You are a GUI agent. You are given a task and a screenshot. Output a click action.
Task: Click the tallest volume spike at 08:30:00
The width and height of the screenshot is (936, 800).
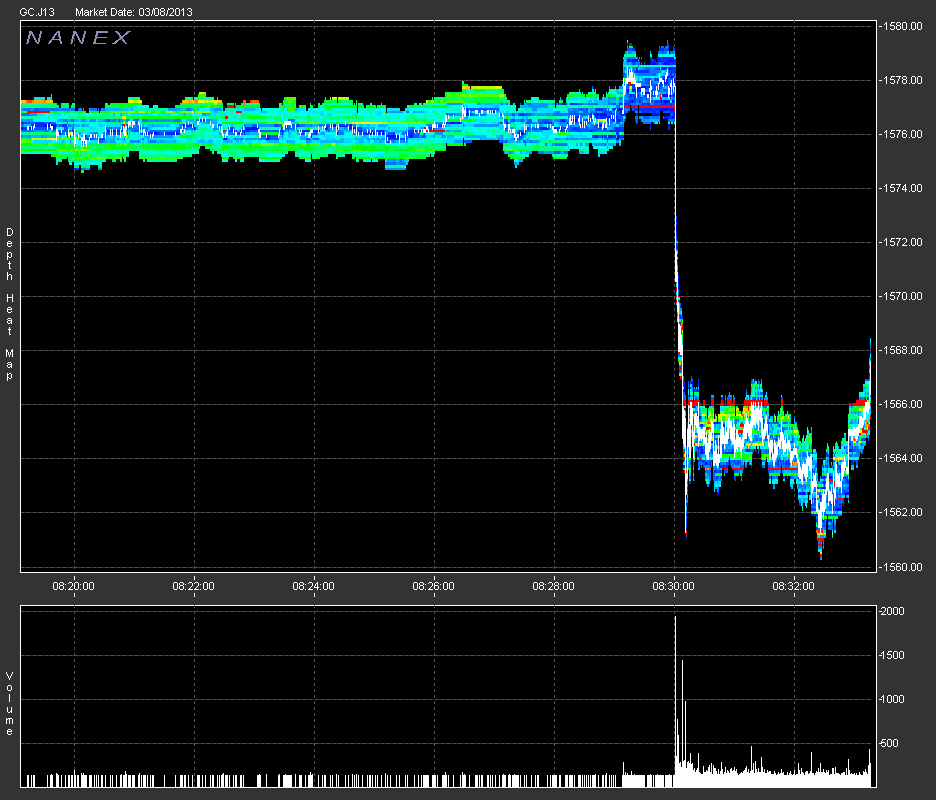675,699
